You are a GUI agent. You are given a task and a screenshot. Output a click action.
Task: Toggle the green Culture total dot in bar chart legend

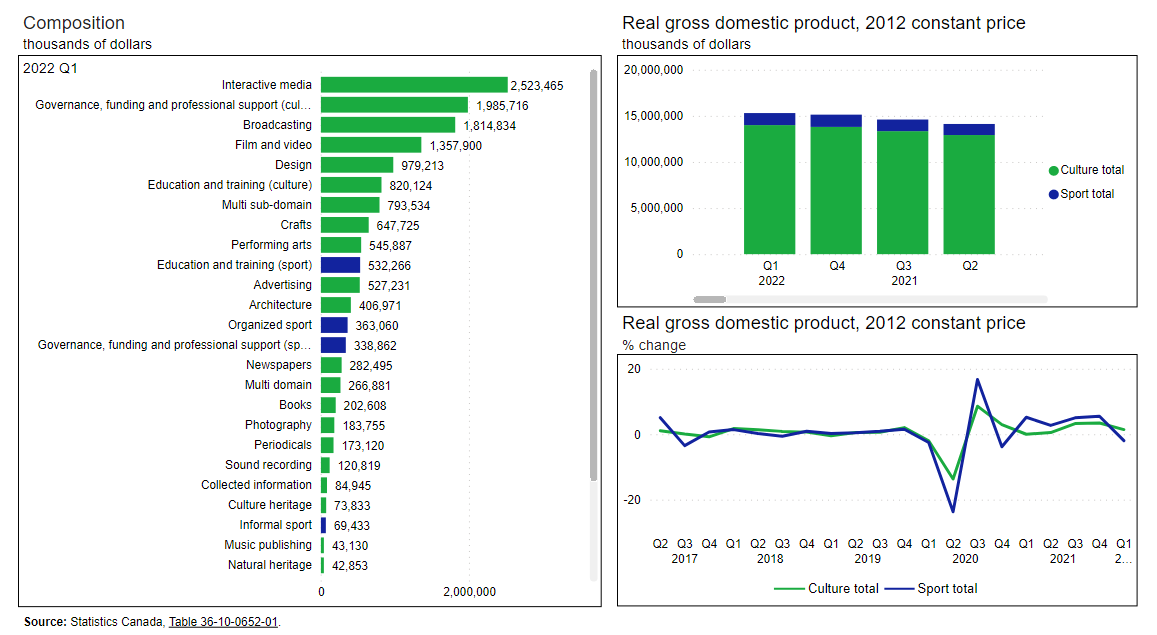[x=1054, y=170]
